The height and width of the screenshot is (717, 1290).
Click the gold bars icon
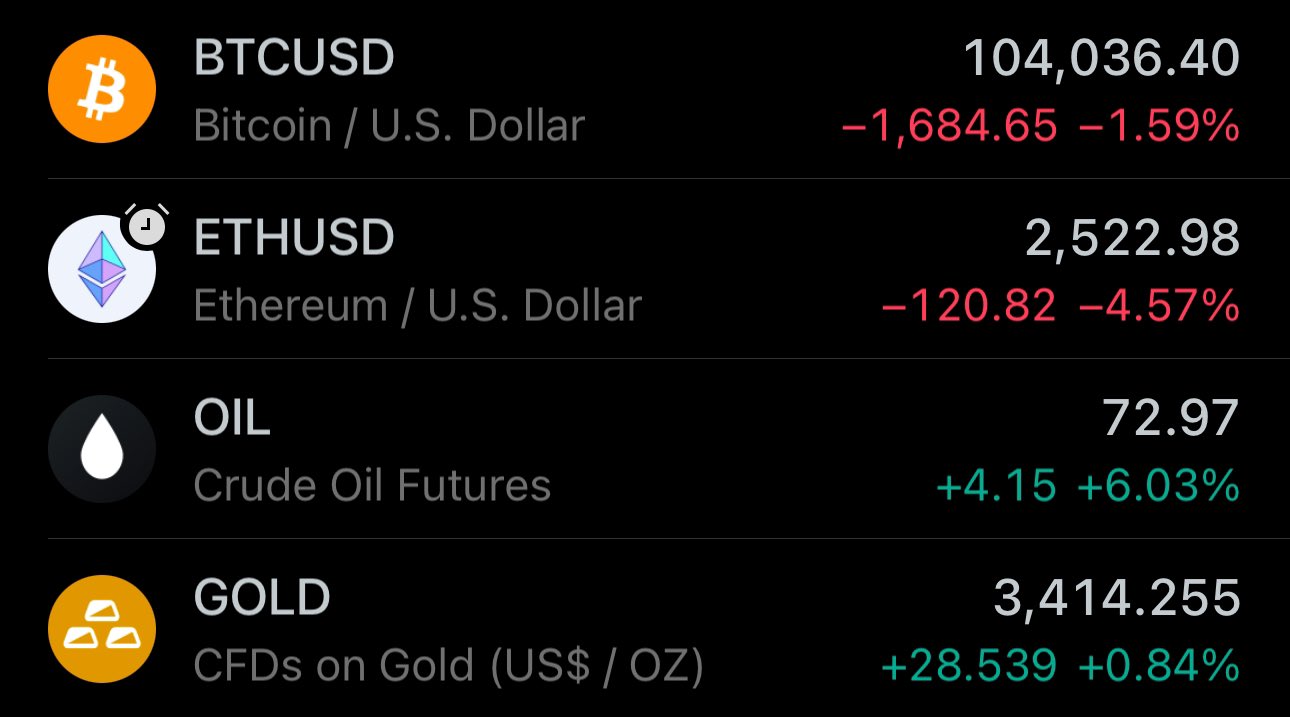coord(102,629)
